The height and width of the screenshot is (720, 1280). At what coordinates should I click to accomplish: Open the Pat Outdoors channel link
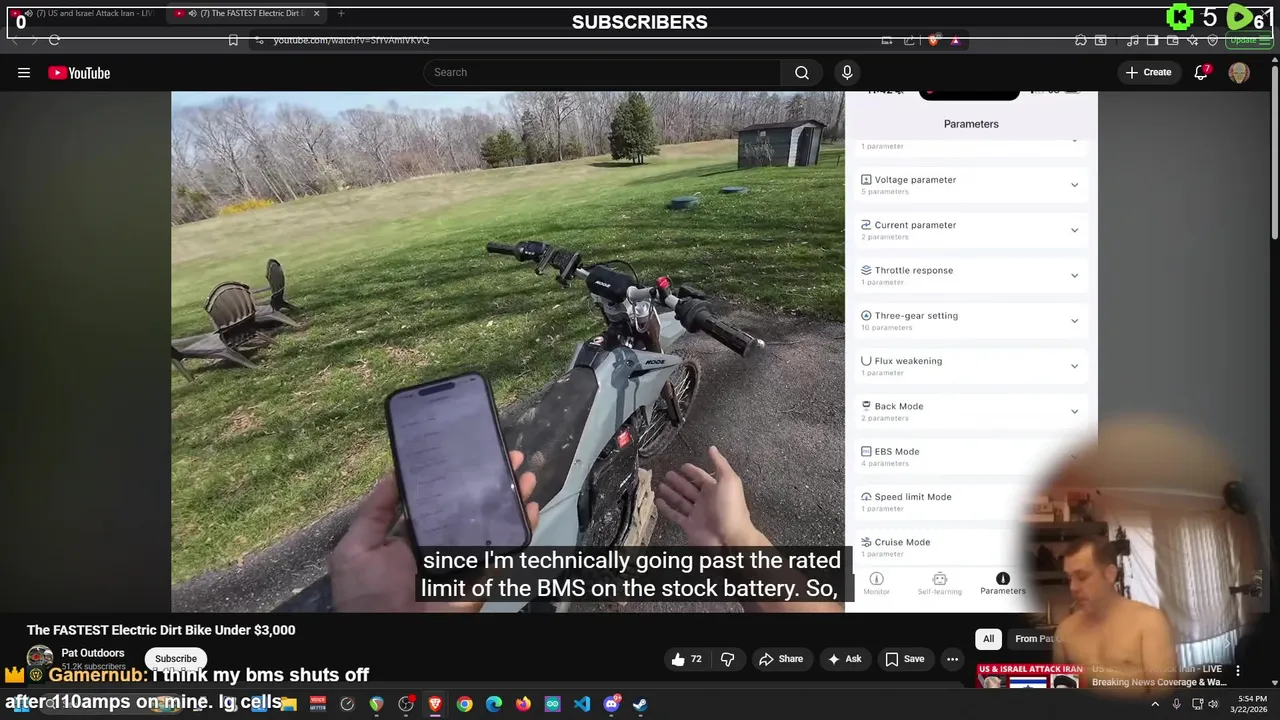[x=93, y=653]
